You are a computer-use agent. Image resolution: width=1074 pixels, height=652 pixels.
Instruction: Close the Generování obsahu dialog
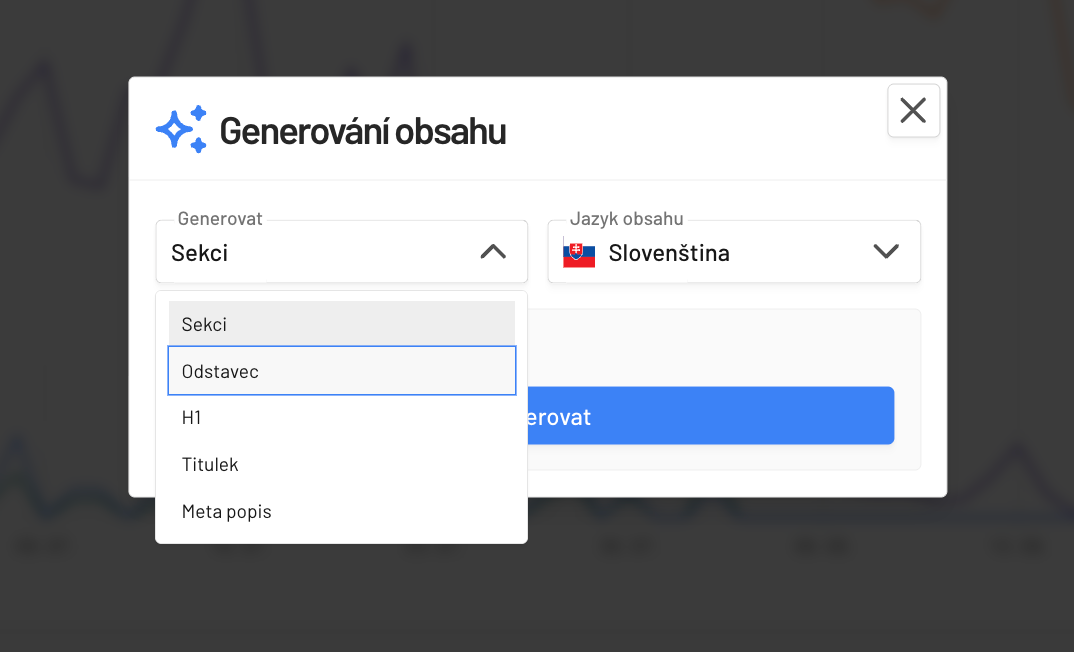[x=913, y=110]
